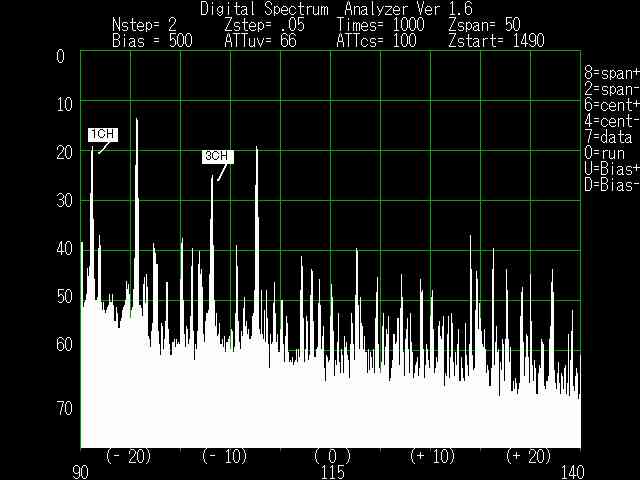Click the Zstep= .05 parameter
Viewport: 640px width, 480px height.
[x=264, y=25]
